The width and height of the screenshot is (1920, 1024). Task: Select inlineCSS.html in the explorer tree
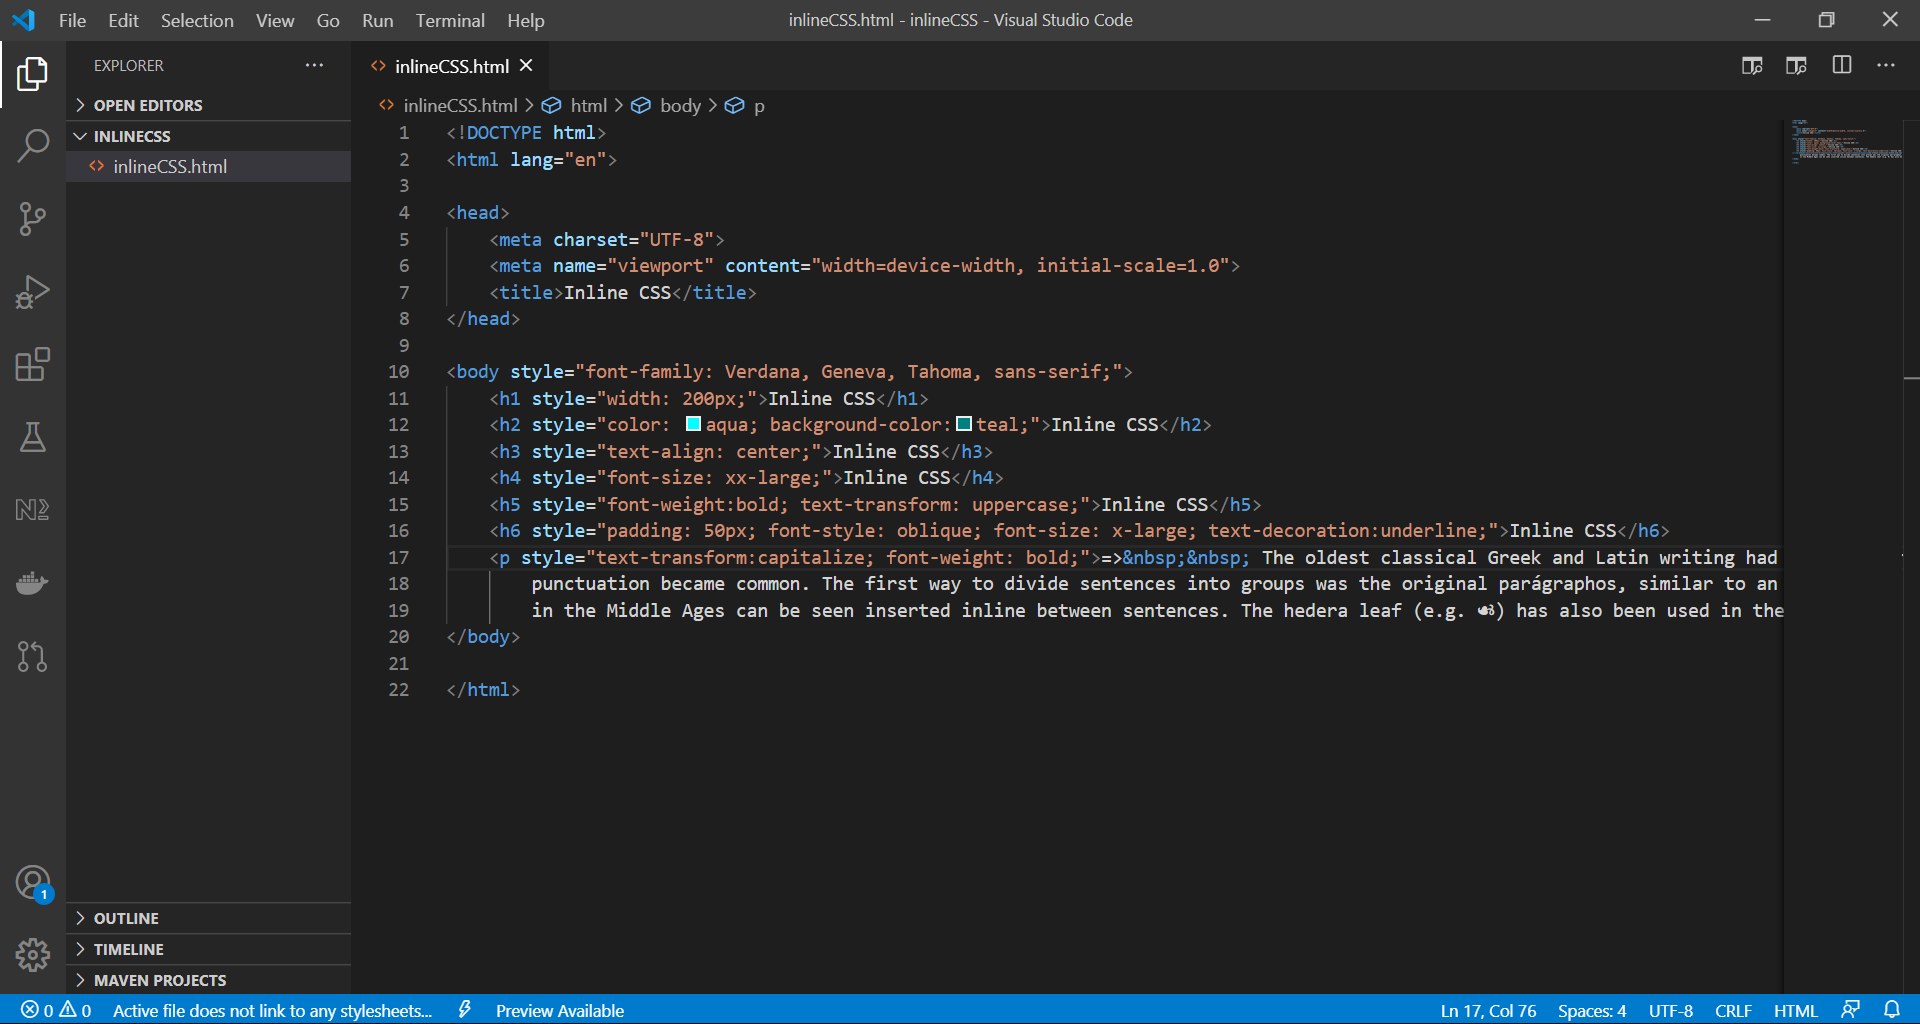click(x=170, y=167)
